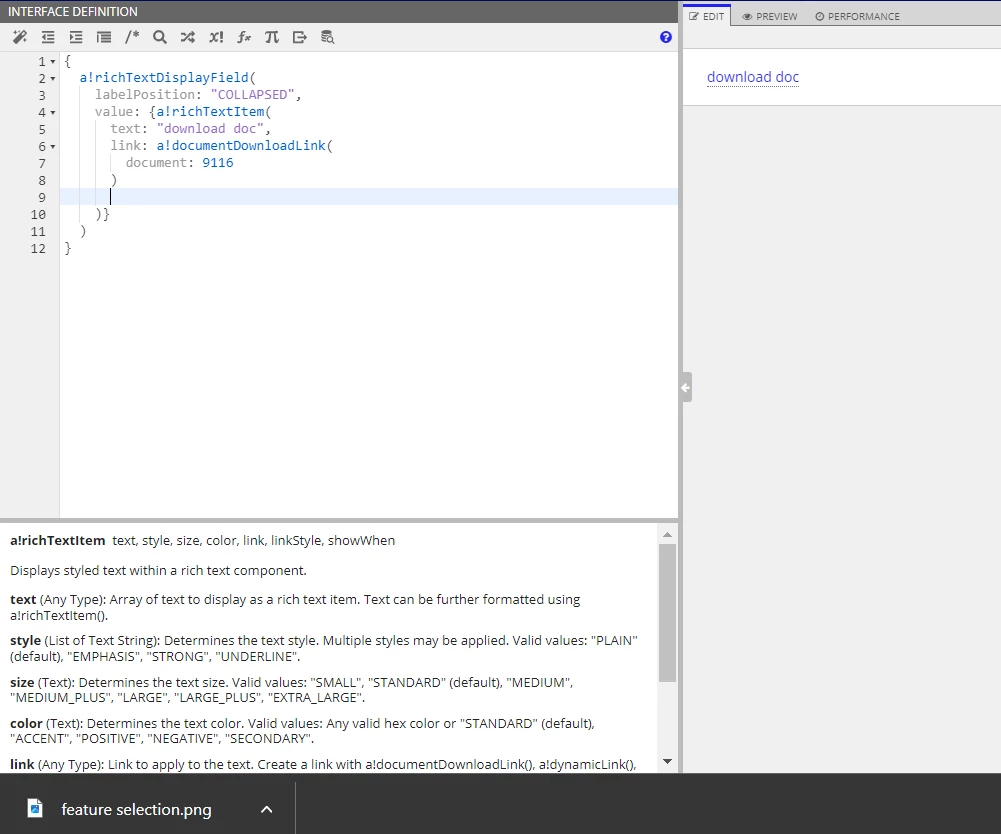The height and width of the screenshot is (834, 1001).
Task: Click the INTERFACE DEFINITION header text
Action: point(73,11)
